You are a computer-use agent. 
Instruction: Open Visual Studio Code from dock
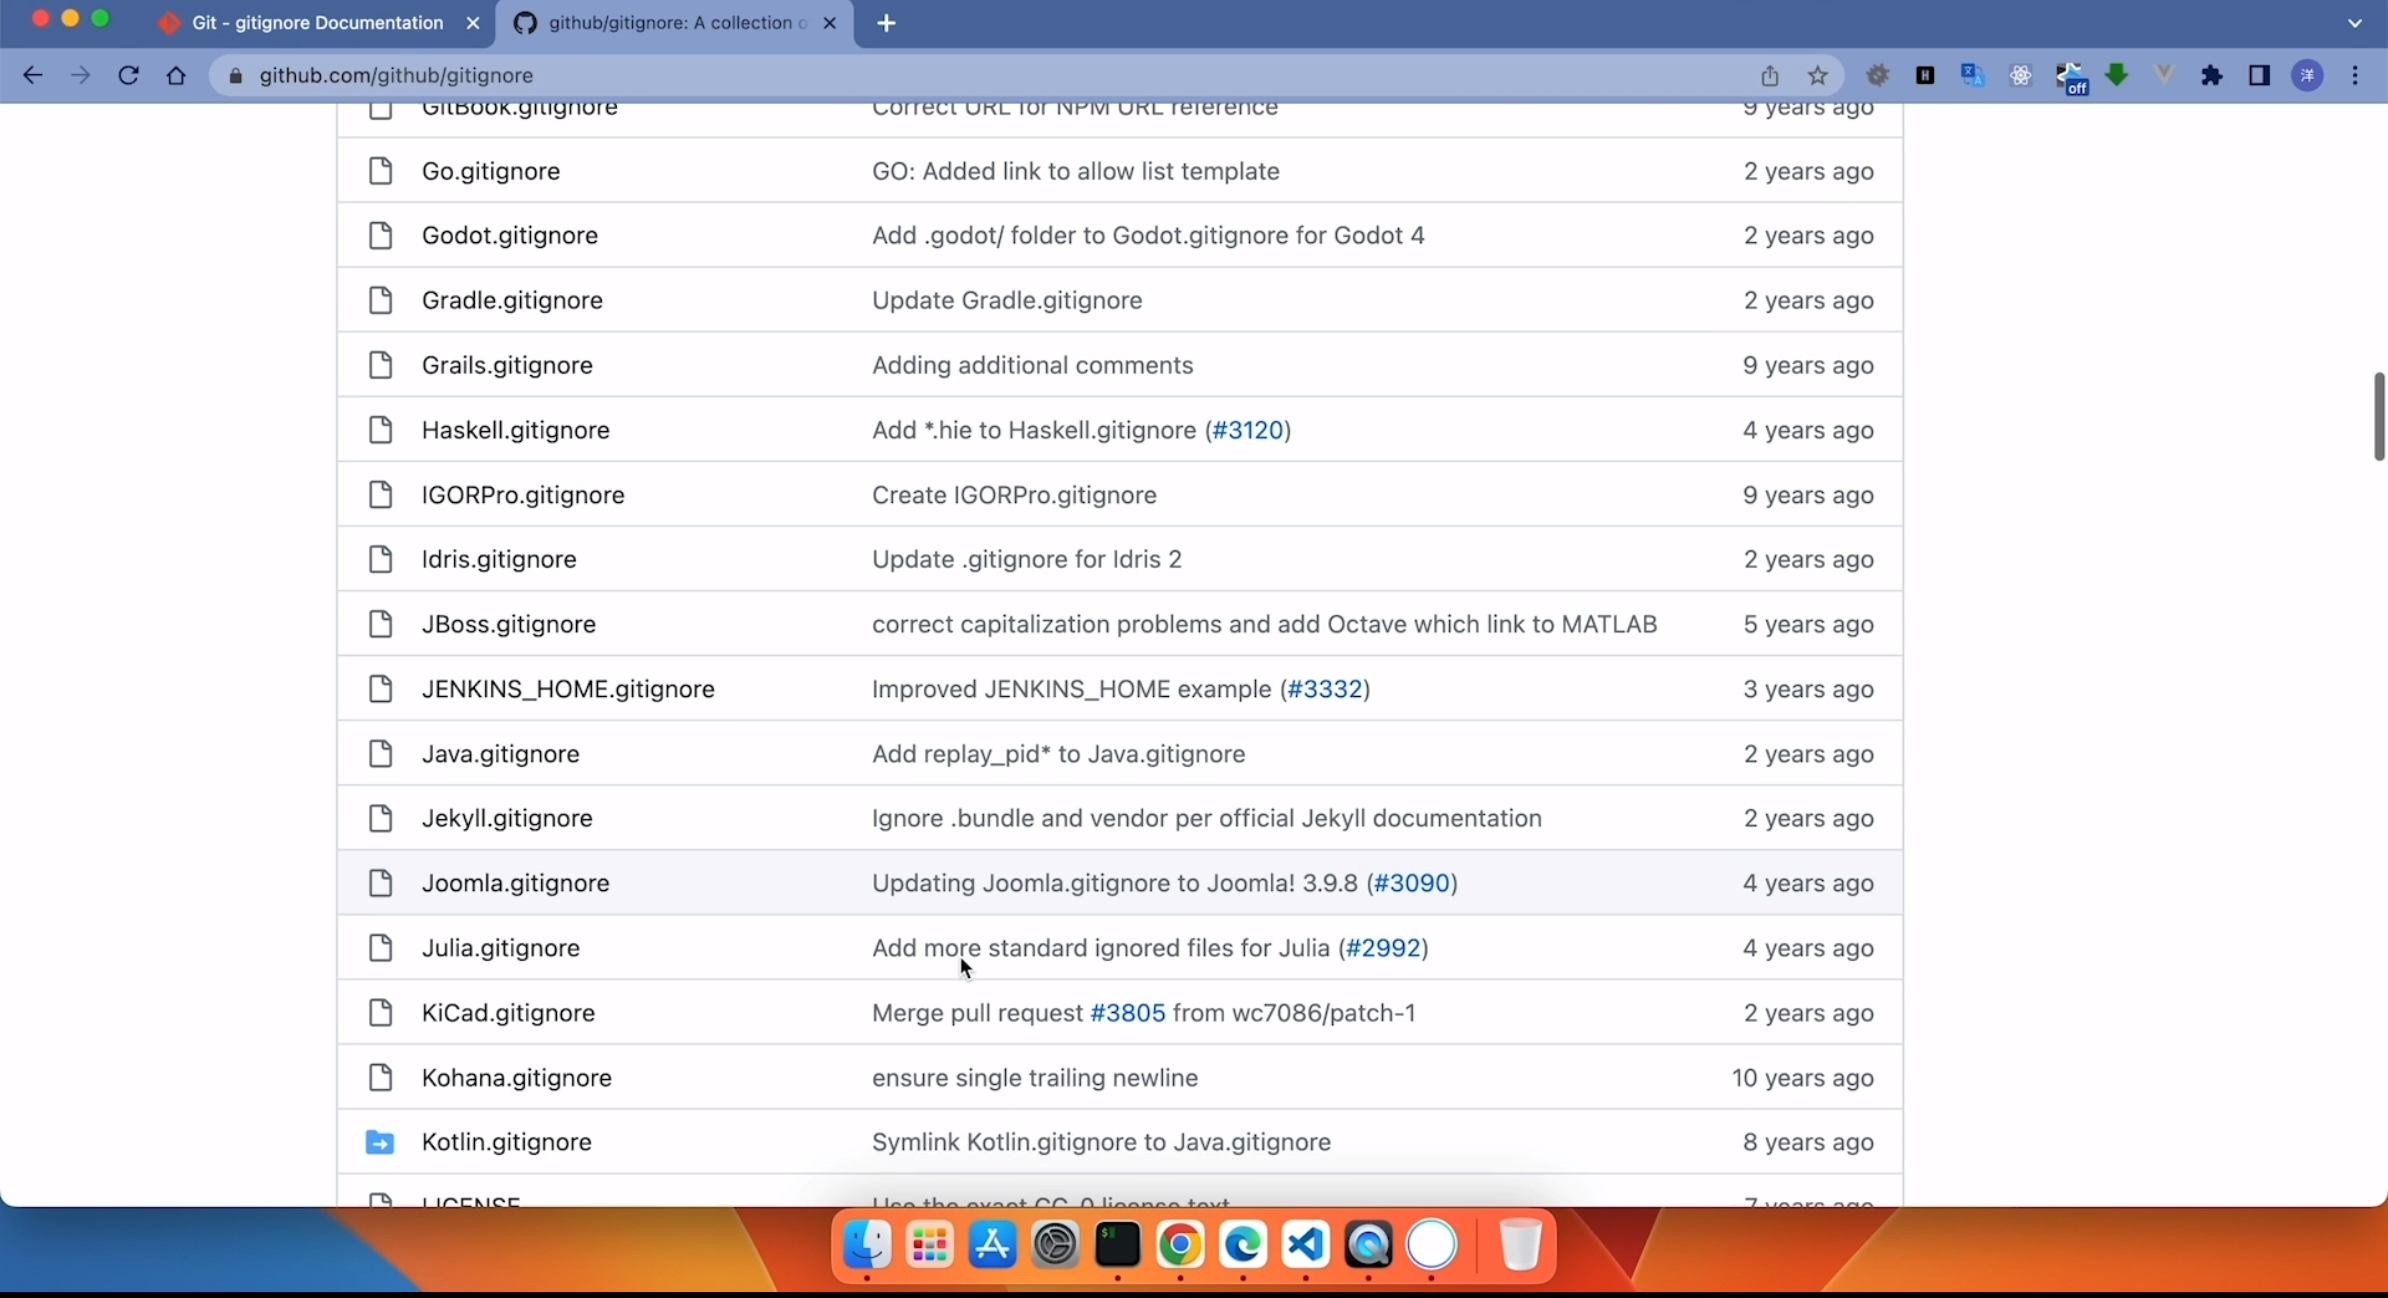point(1305,1245)
